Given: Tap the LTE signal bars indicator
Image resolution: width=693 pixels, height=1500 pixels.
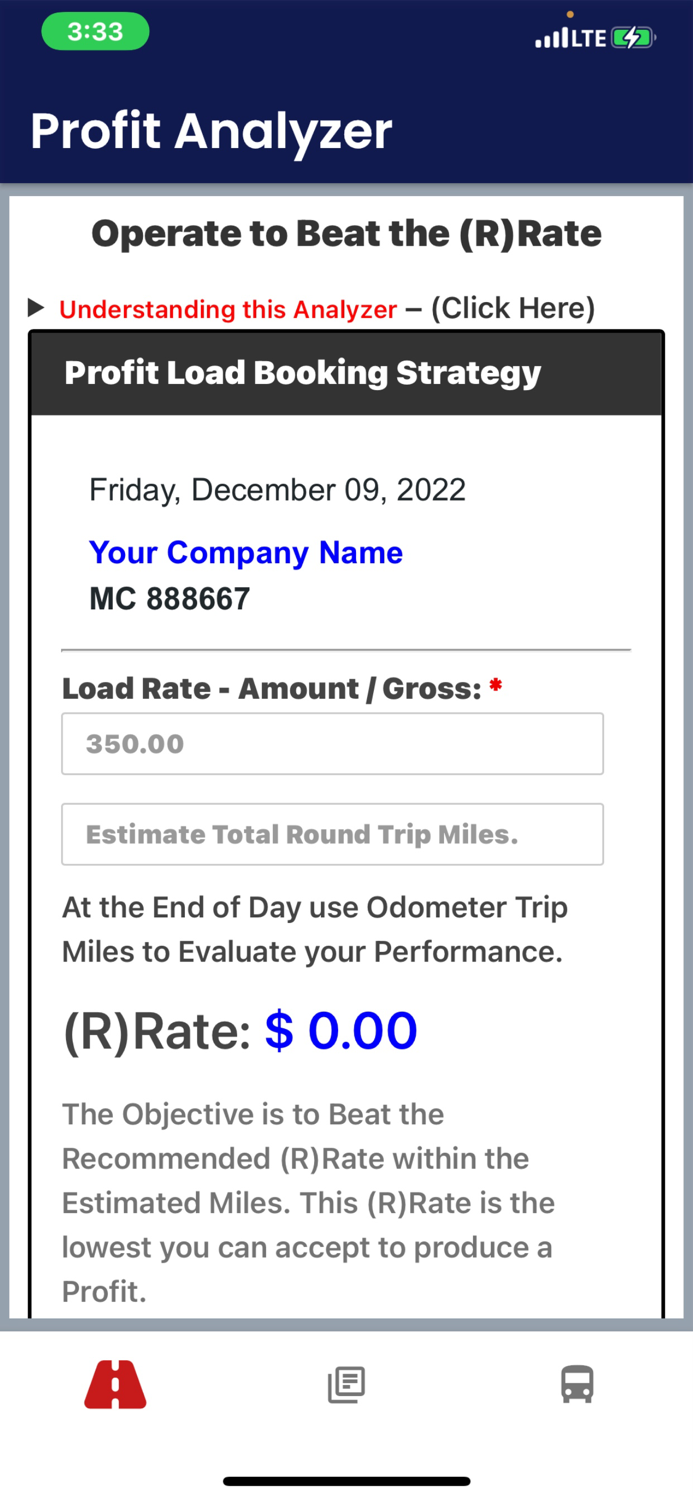Looking at the screenshot, I should pyautogui.click(x=553, y=37).
